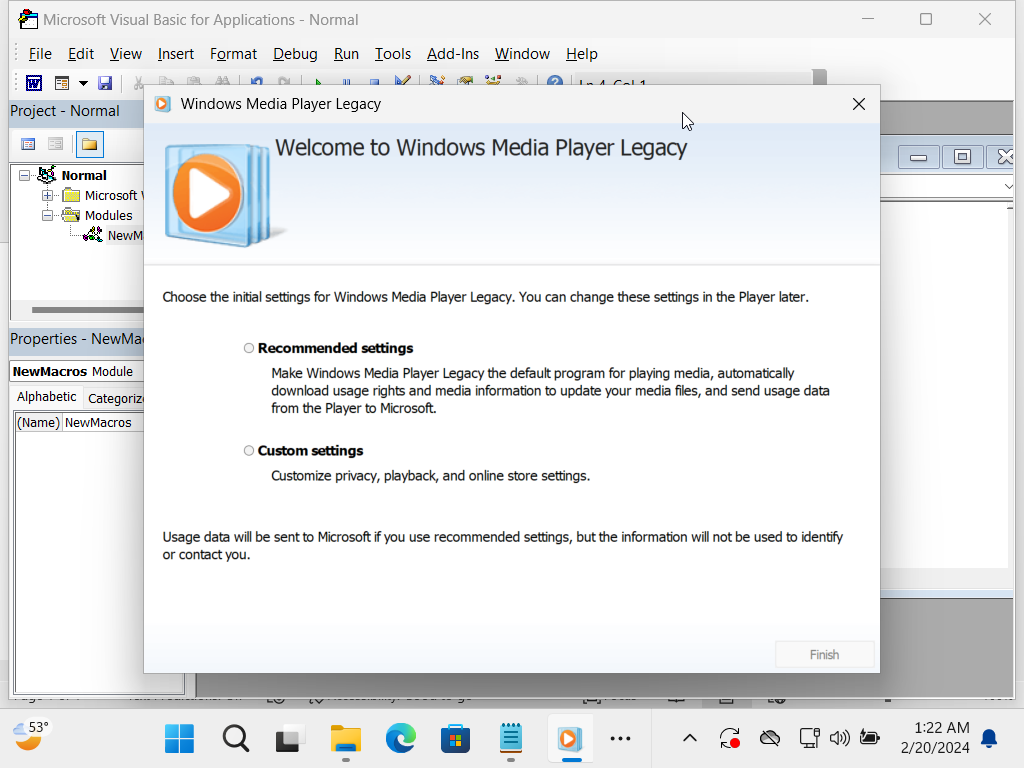Click the Insert UserForm toolbar icon
Image resolution: width=1024 pixels, height=768 pixels.
62,83
